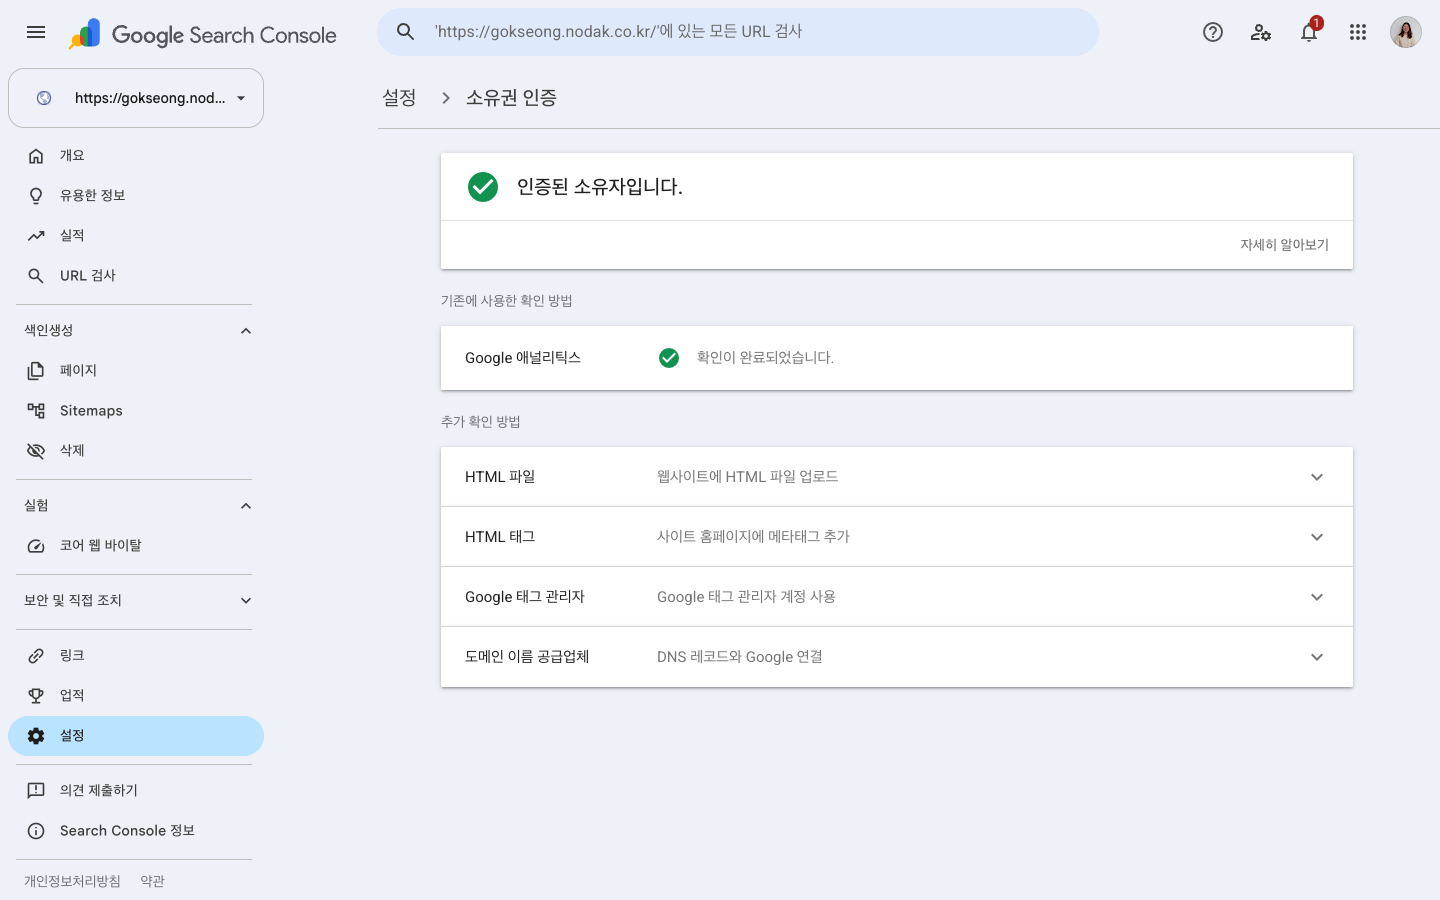This screenshot has width=1440, height=900.
Task: Open URL 검사 magnifier in sidebar
Action: click(36, 276)
